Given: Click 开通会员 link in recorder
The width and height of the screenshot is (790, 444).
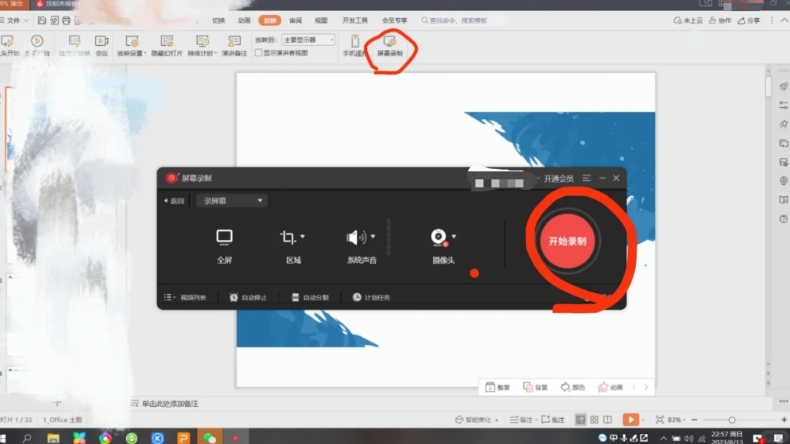Looking at the screenshot, I should click(556, 178).
